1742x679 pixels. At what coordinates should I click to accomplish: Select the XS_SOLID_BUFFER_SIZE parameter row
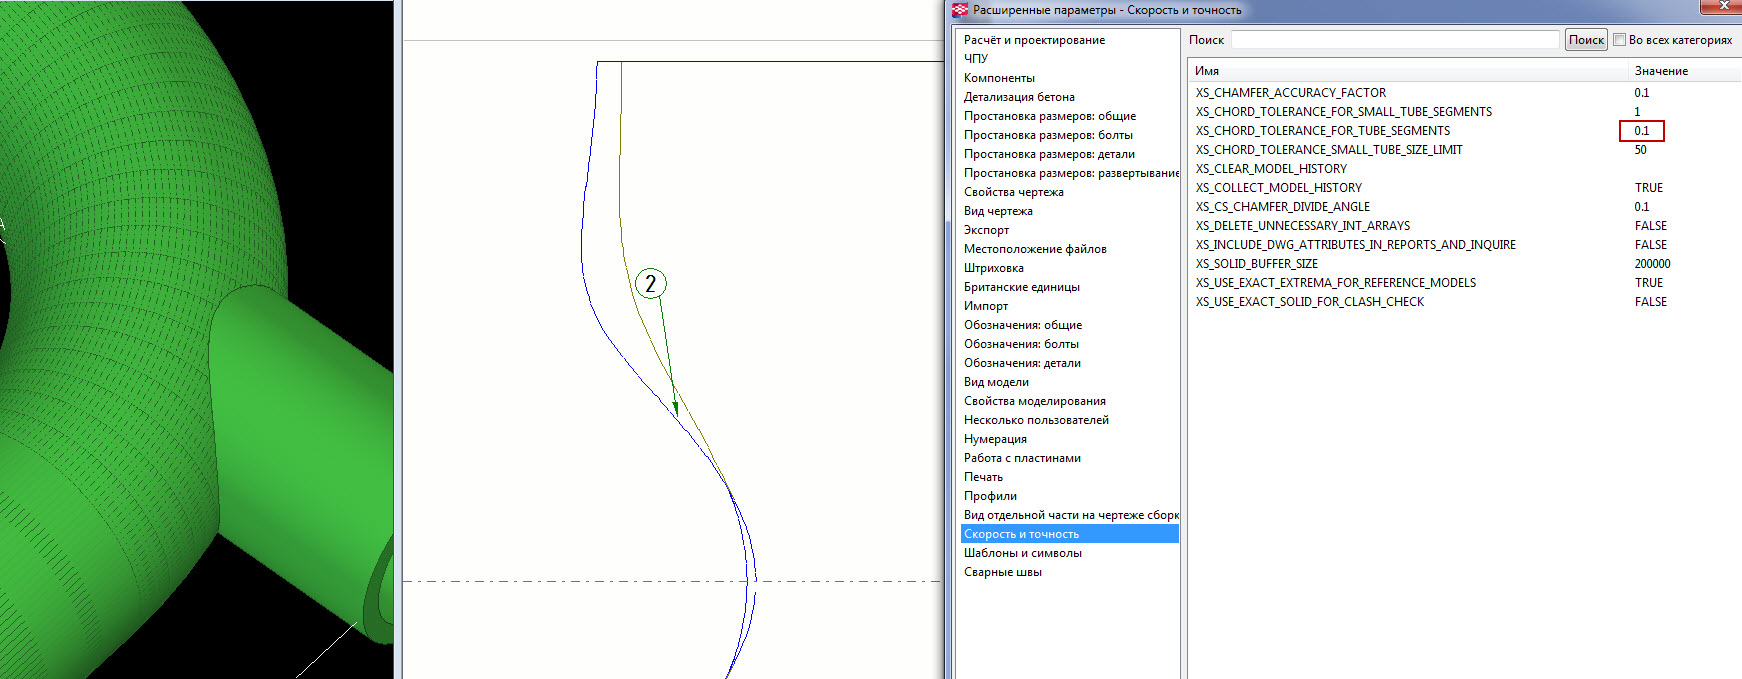tap(1256, 264)
